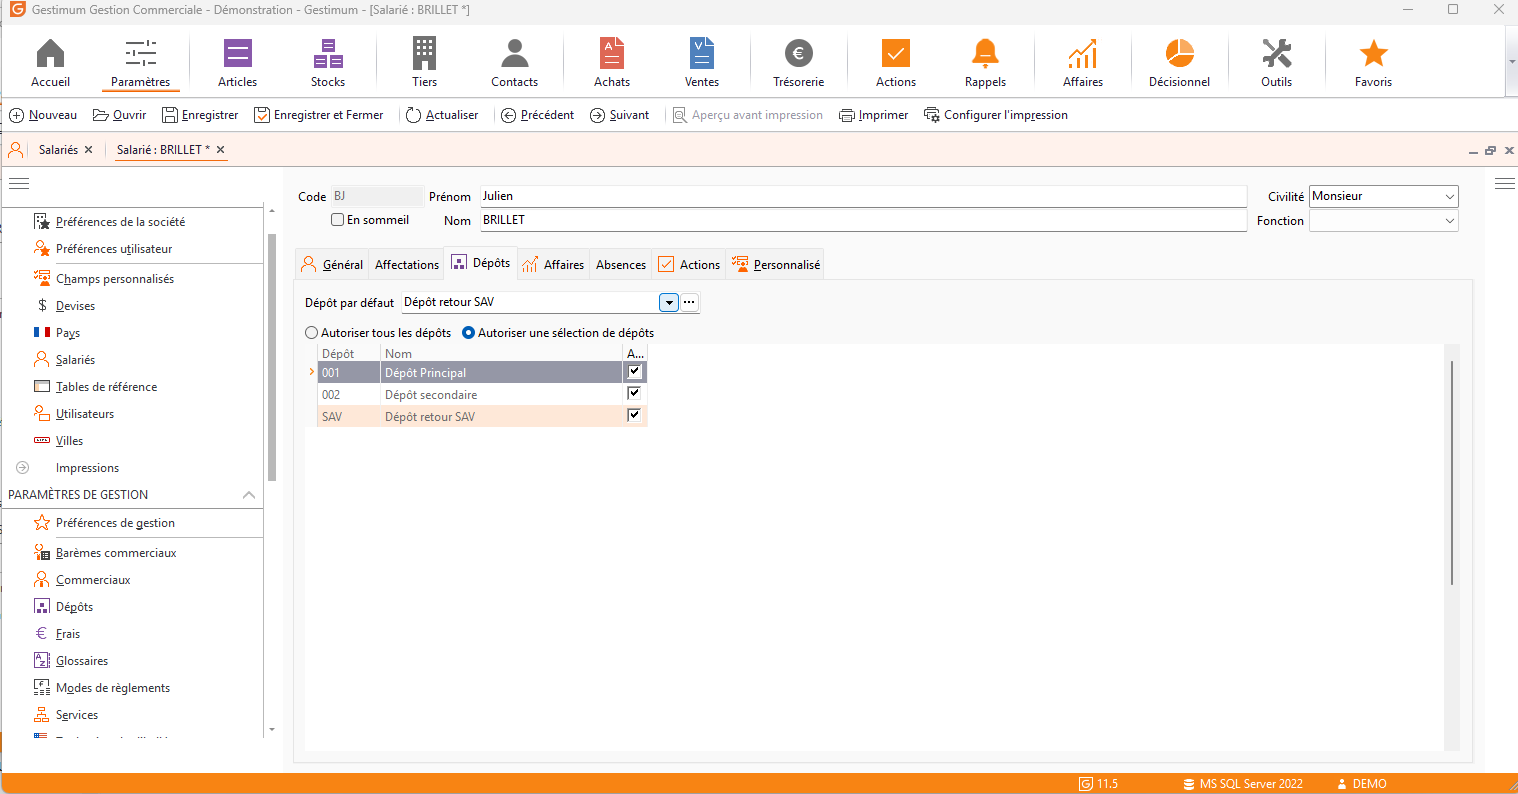Click the sidebar vertical scrollbar

pyautogui.click(x=272, y=358)
